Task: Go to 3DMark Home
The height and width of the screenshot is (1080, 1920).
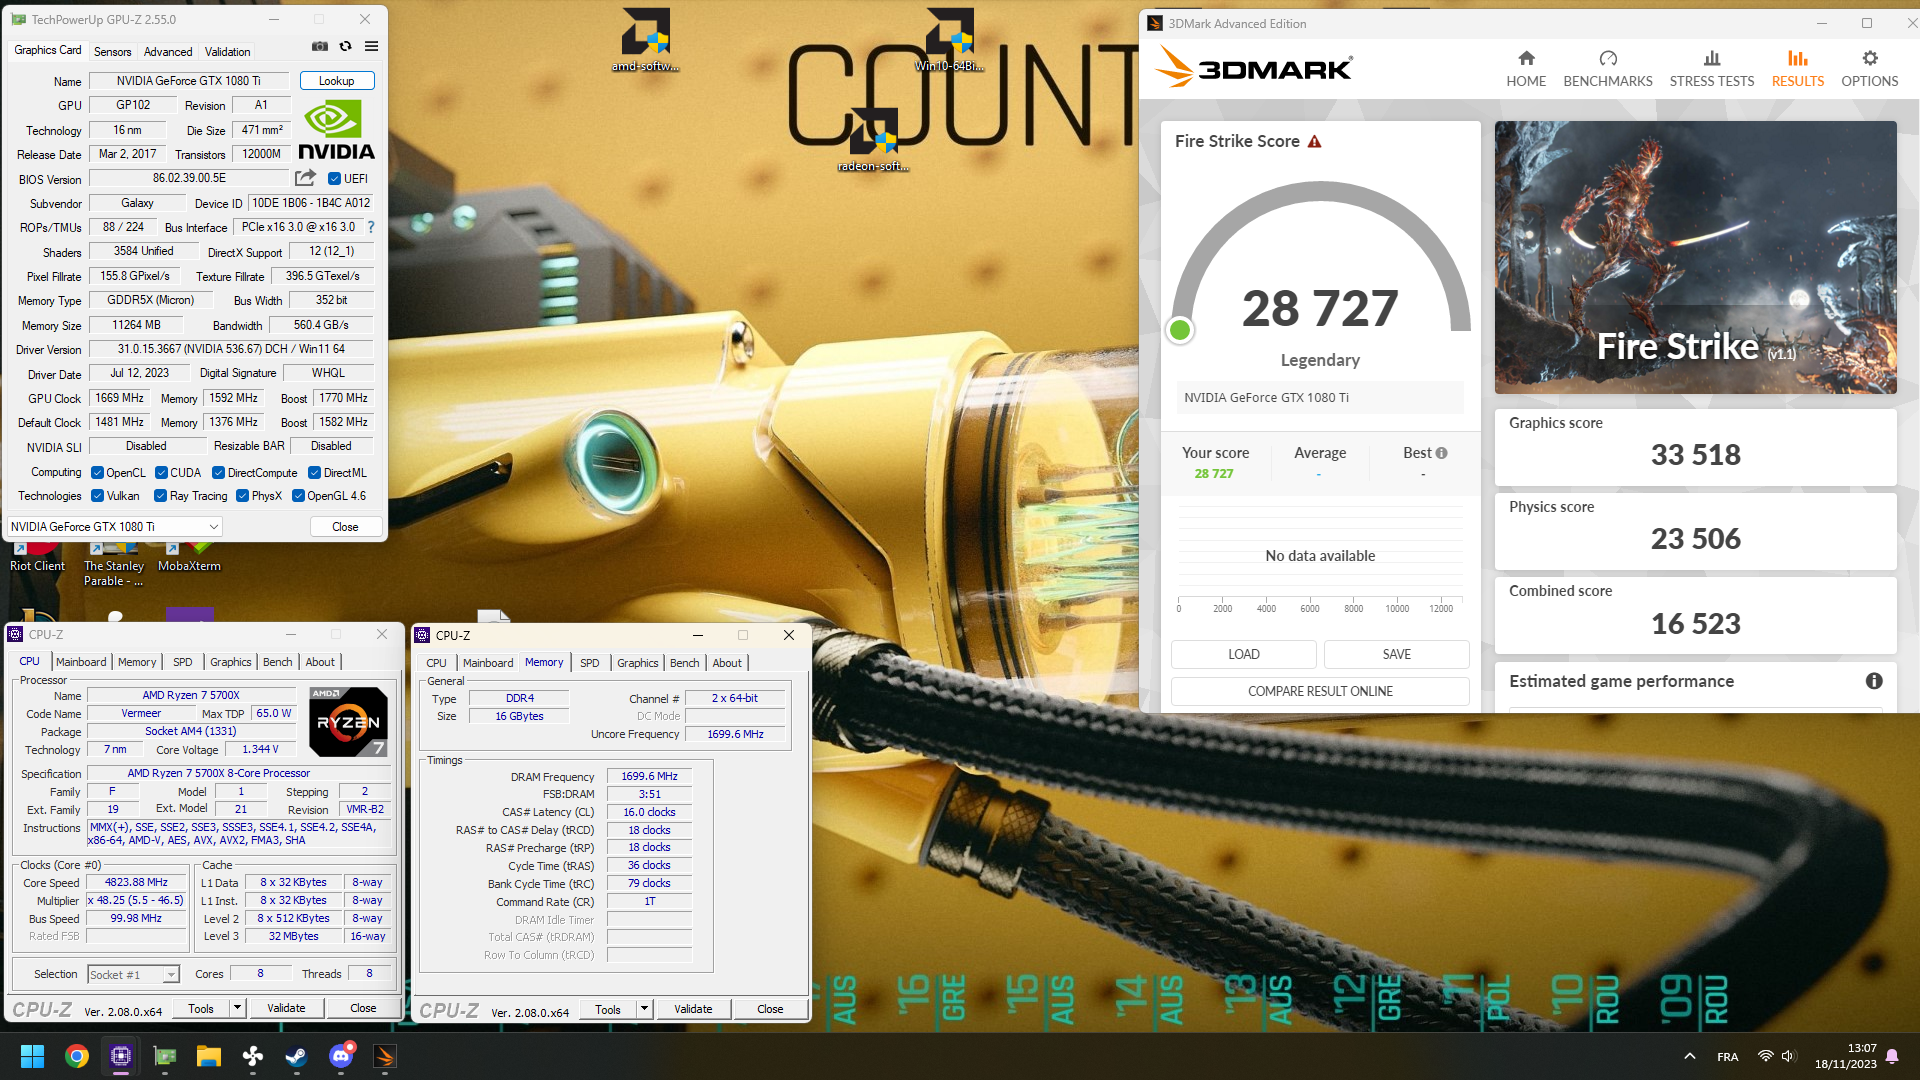Action: [x=1526, y=69]
